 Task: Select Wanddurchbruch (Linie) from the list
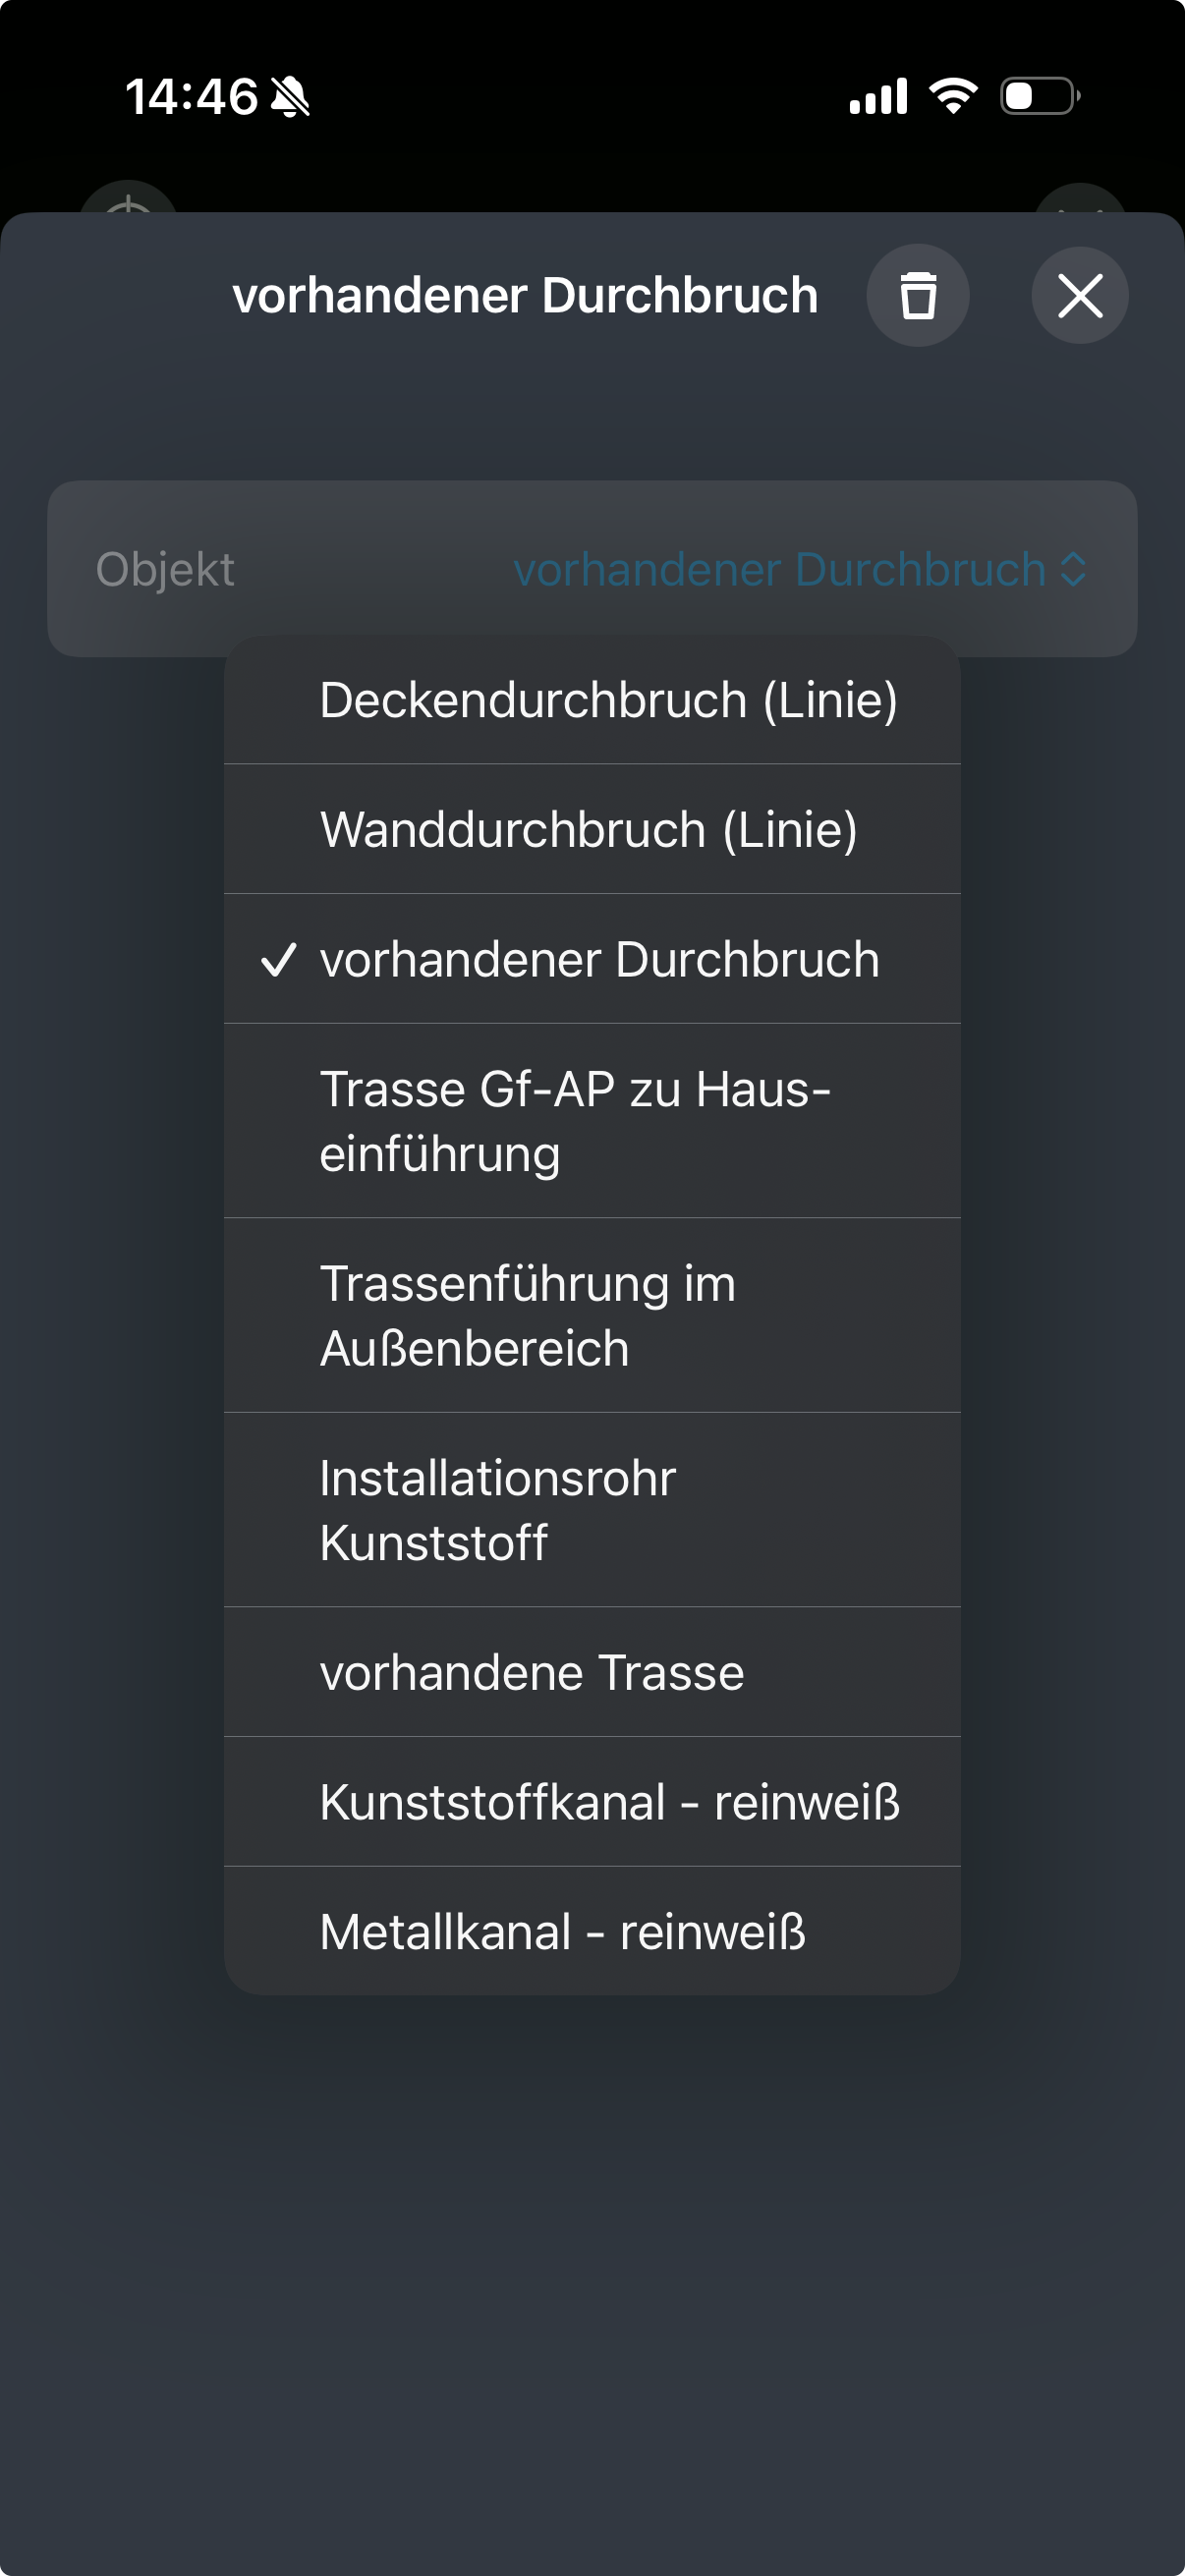tap(588, 828)
